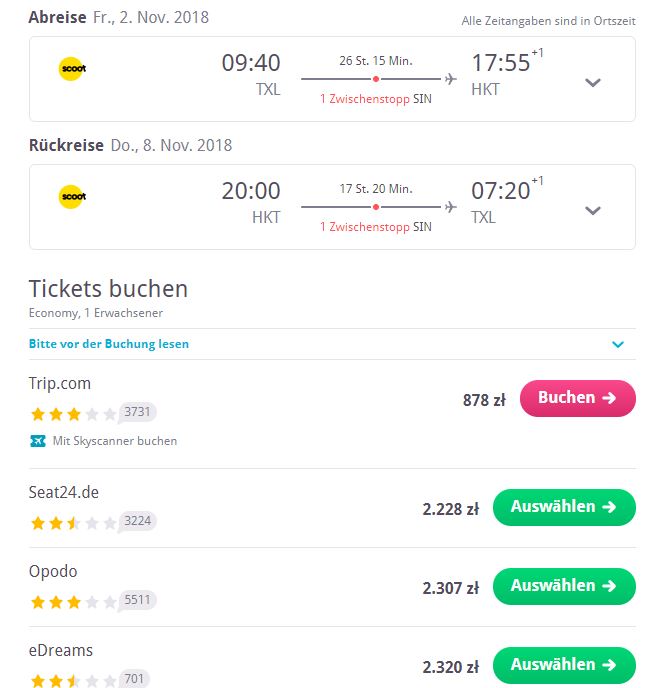Click the star rating for Trip.com

(x=73, y=414)
